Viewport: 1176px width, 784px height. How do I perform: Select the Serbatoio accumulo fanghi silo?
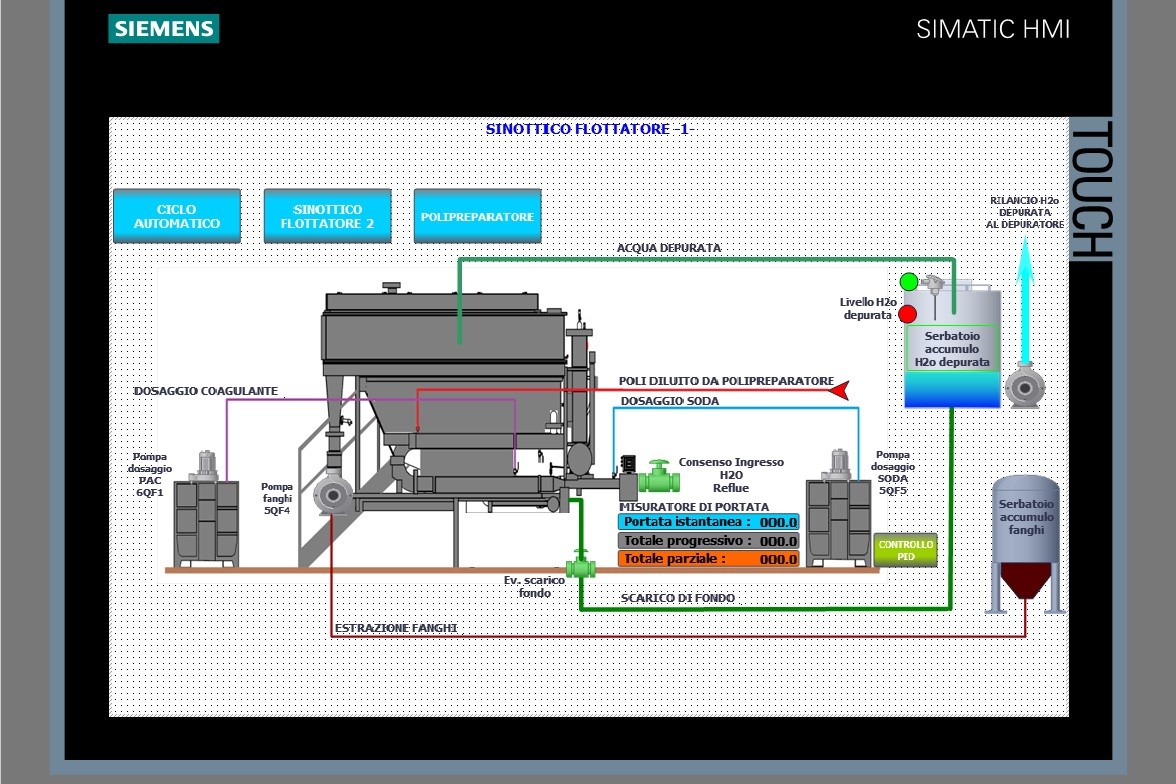pos(1026,544)
